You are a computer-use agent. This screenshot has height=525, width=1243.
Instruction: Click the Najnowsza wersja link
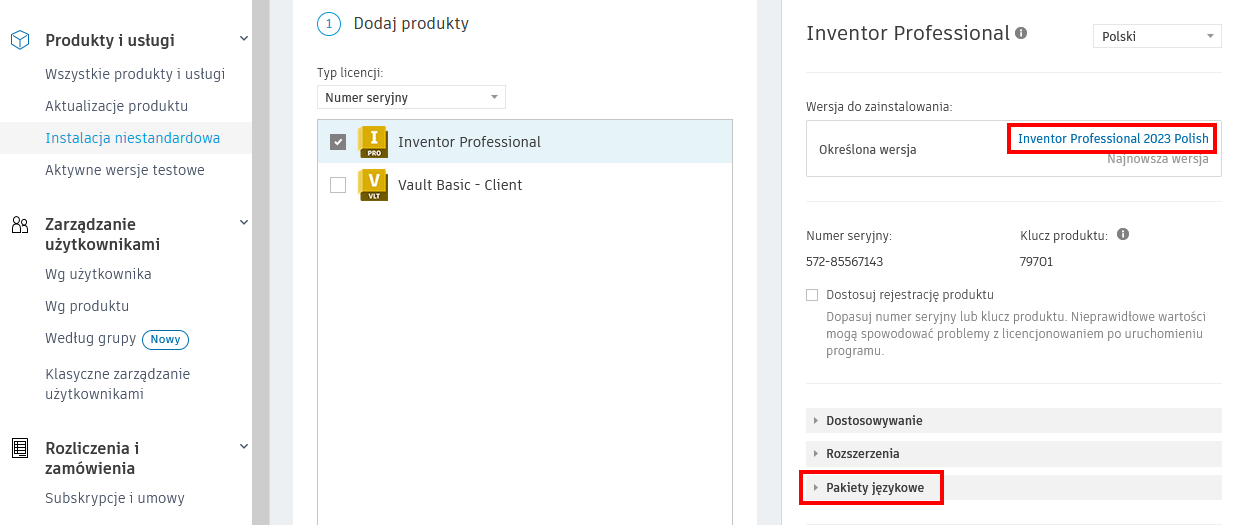tap(1157, 159)
